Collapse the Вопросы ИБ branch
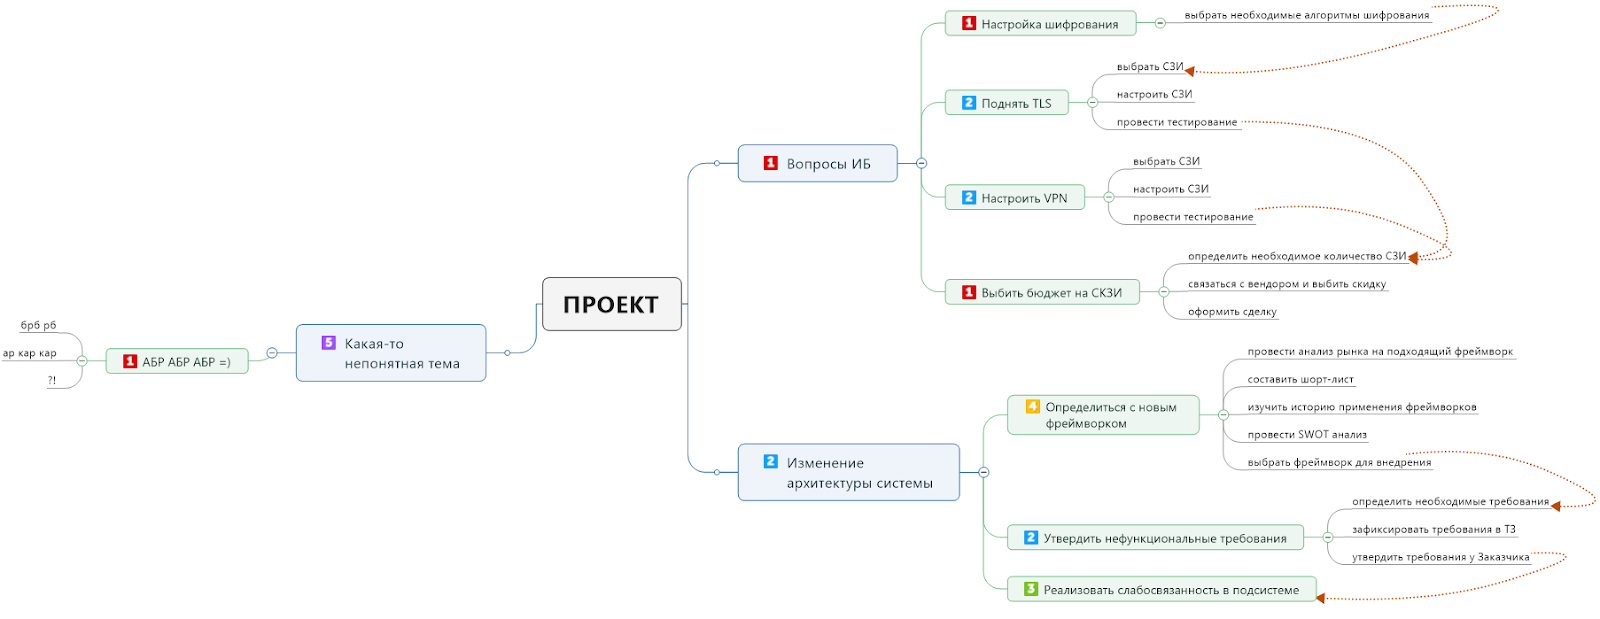This screenshot has height=619, width=1600. pyautogui.click(x=921, y=163)
